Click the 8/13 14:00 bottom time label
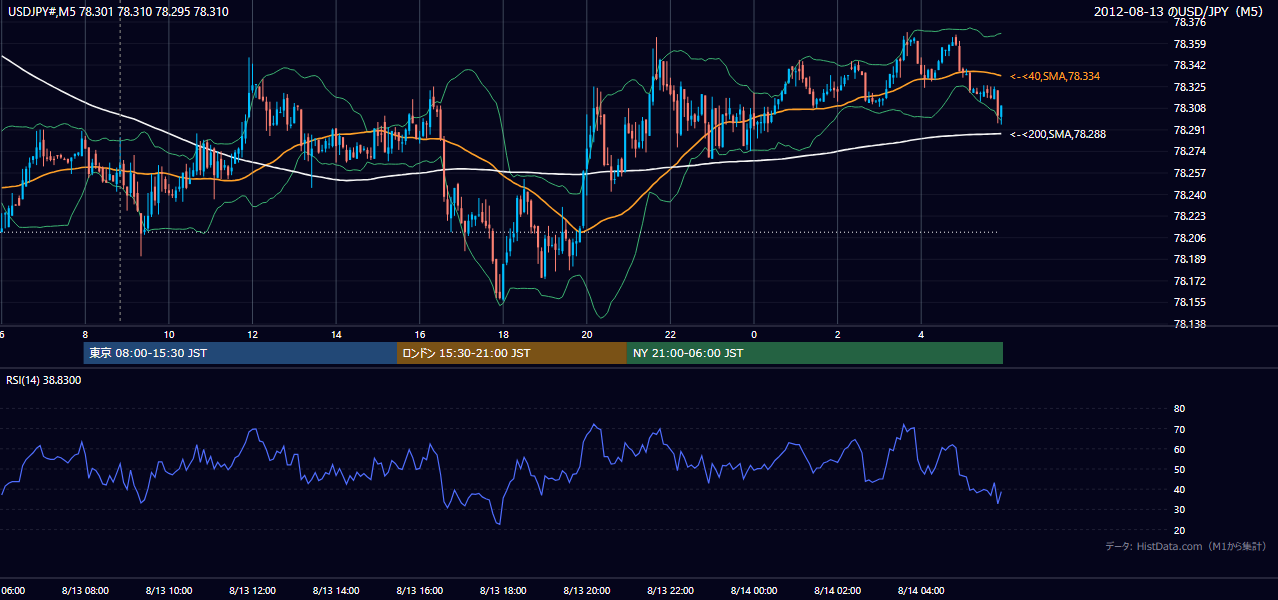 [x=336, y=590]
